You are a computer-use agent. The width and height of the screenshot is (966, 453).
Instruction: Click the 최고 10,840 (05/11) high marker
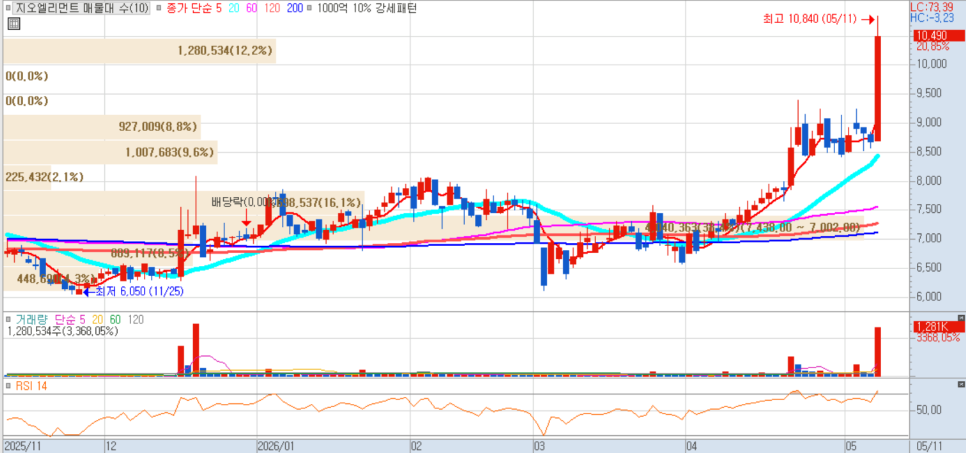pyautogui.click(x=818, y=19)
